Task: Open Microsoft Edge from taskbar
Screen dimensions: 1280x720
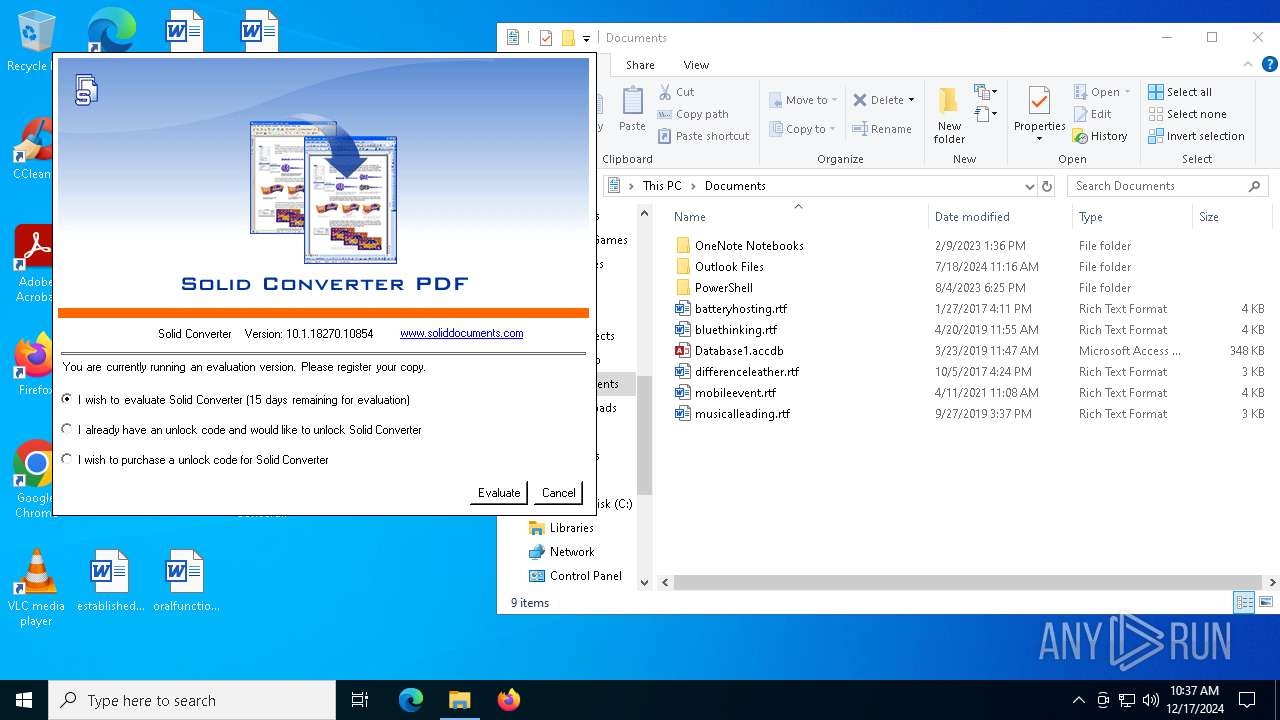Action: (411, 700)
